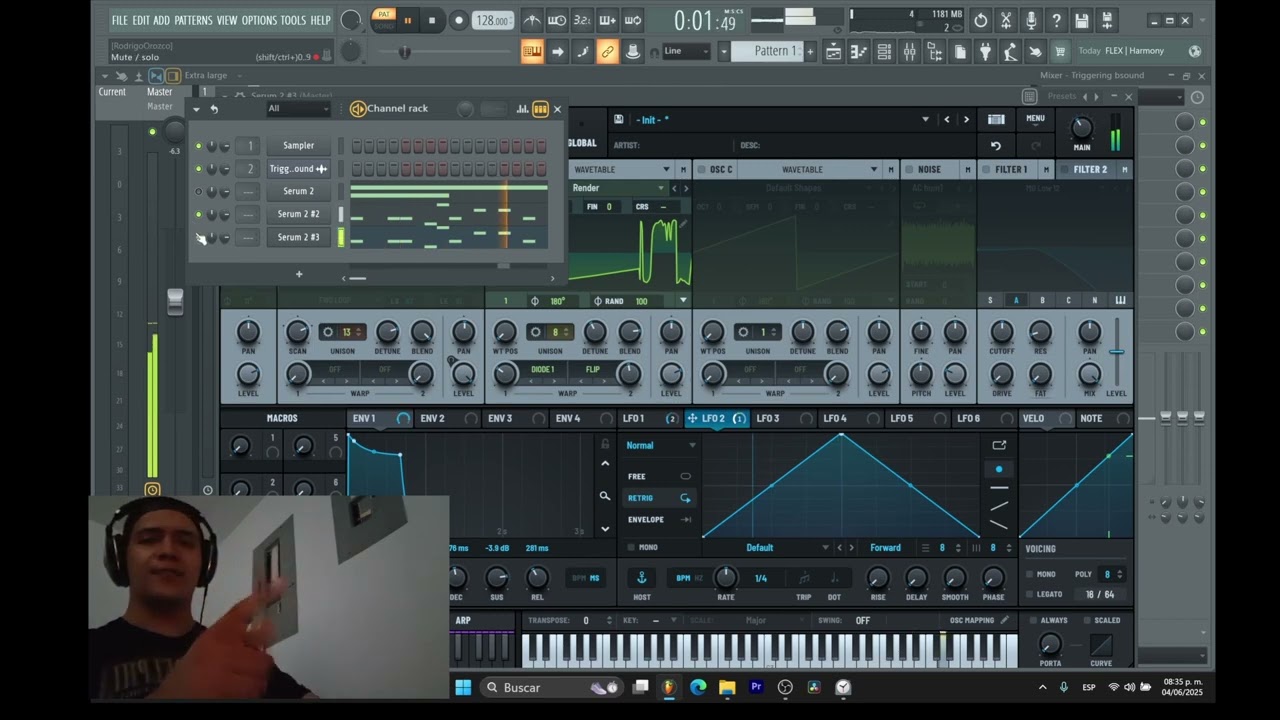Image resolution: width=1280 pixels, height=720 pixels.
Task: Open the mixer window icon
Action: click(910, 52)
